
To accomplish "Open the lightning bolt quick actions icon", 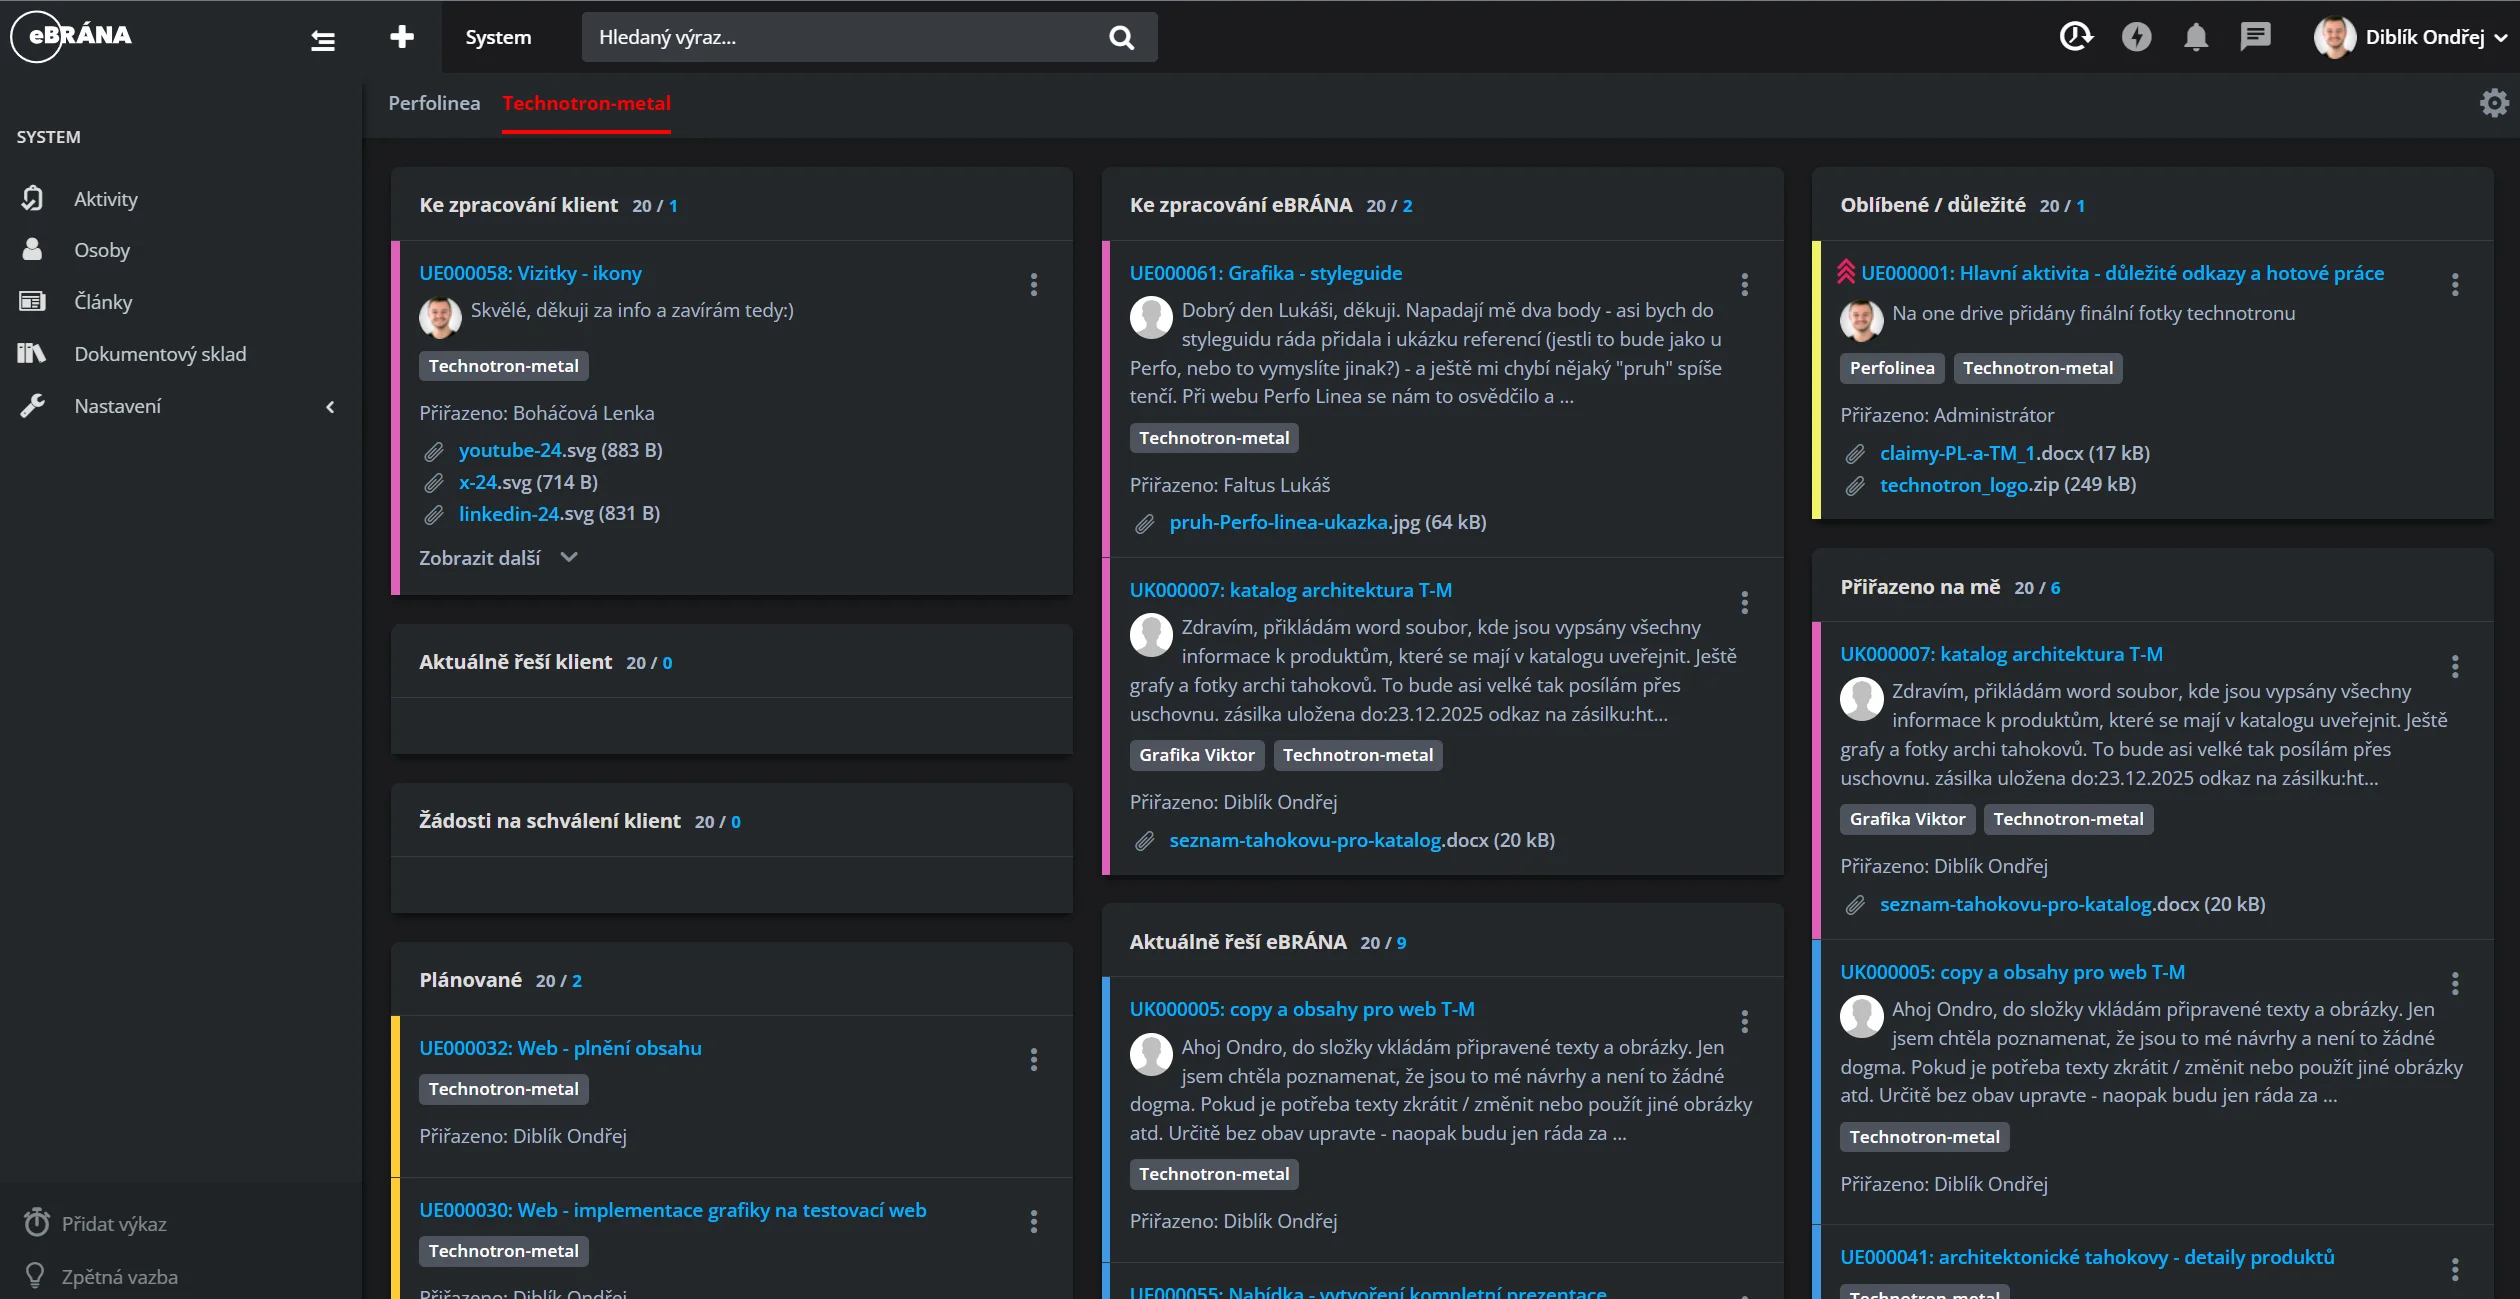I will pos(2136,37).
